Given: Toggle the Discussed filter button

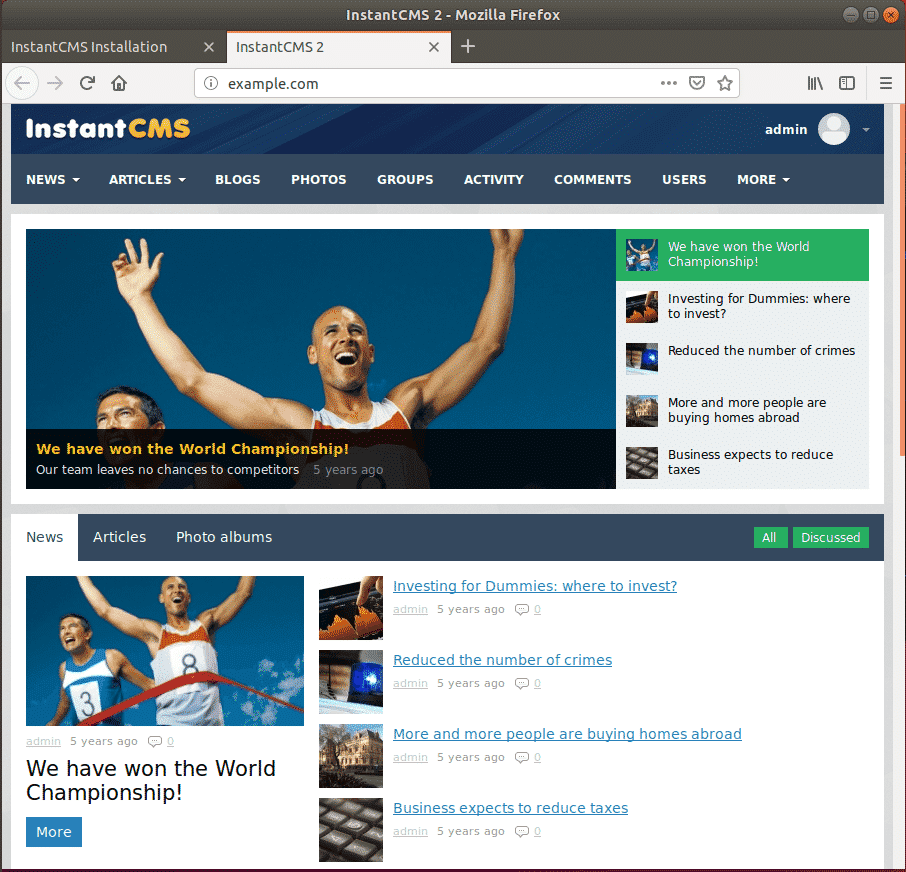Looking at the screenshot, I should [x=830, y=538].
